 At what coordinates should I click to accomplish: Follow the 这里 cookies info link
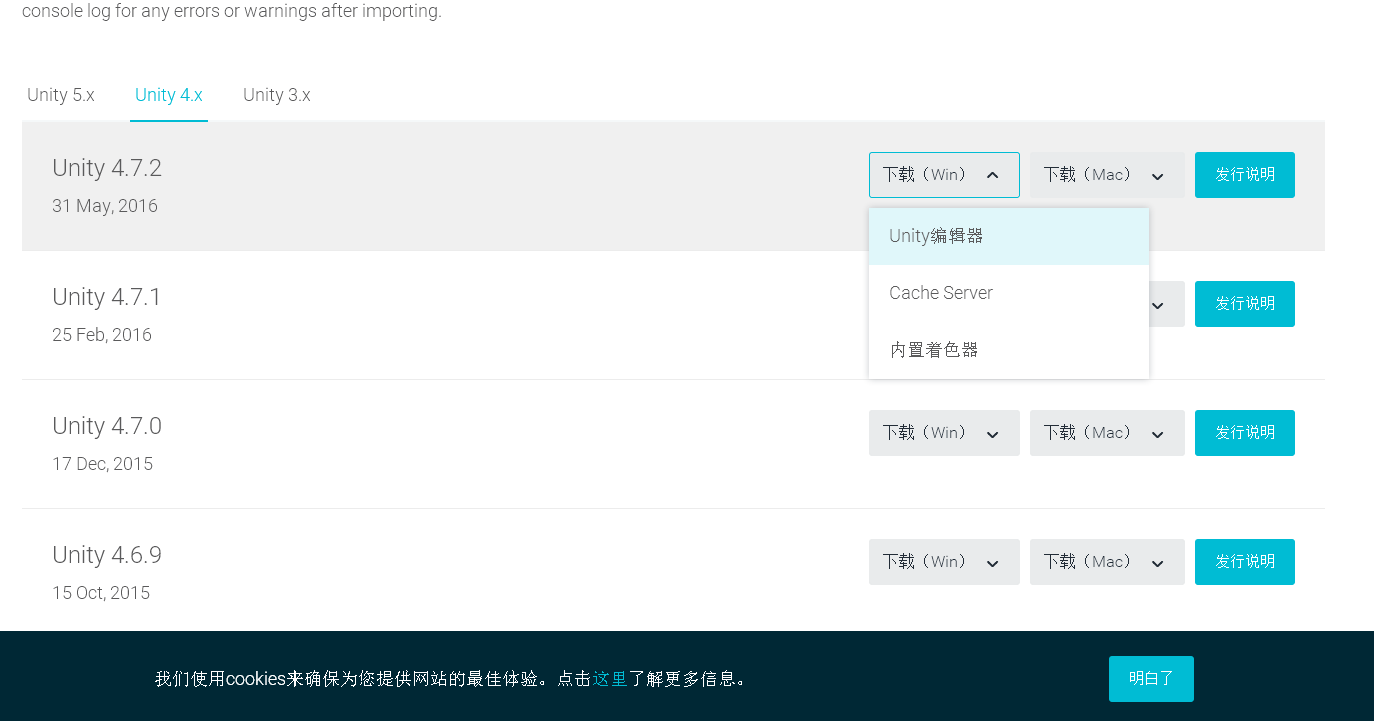(x=610, y=679)
